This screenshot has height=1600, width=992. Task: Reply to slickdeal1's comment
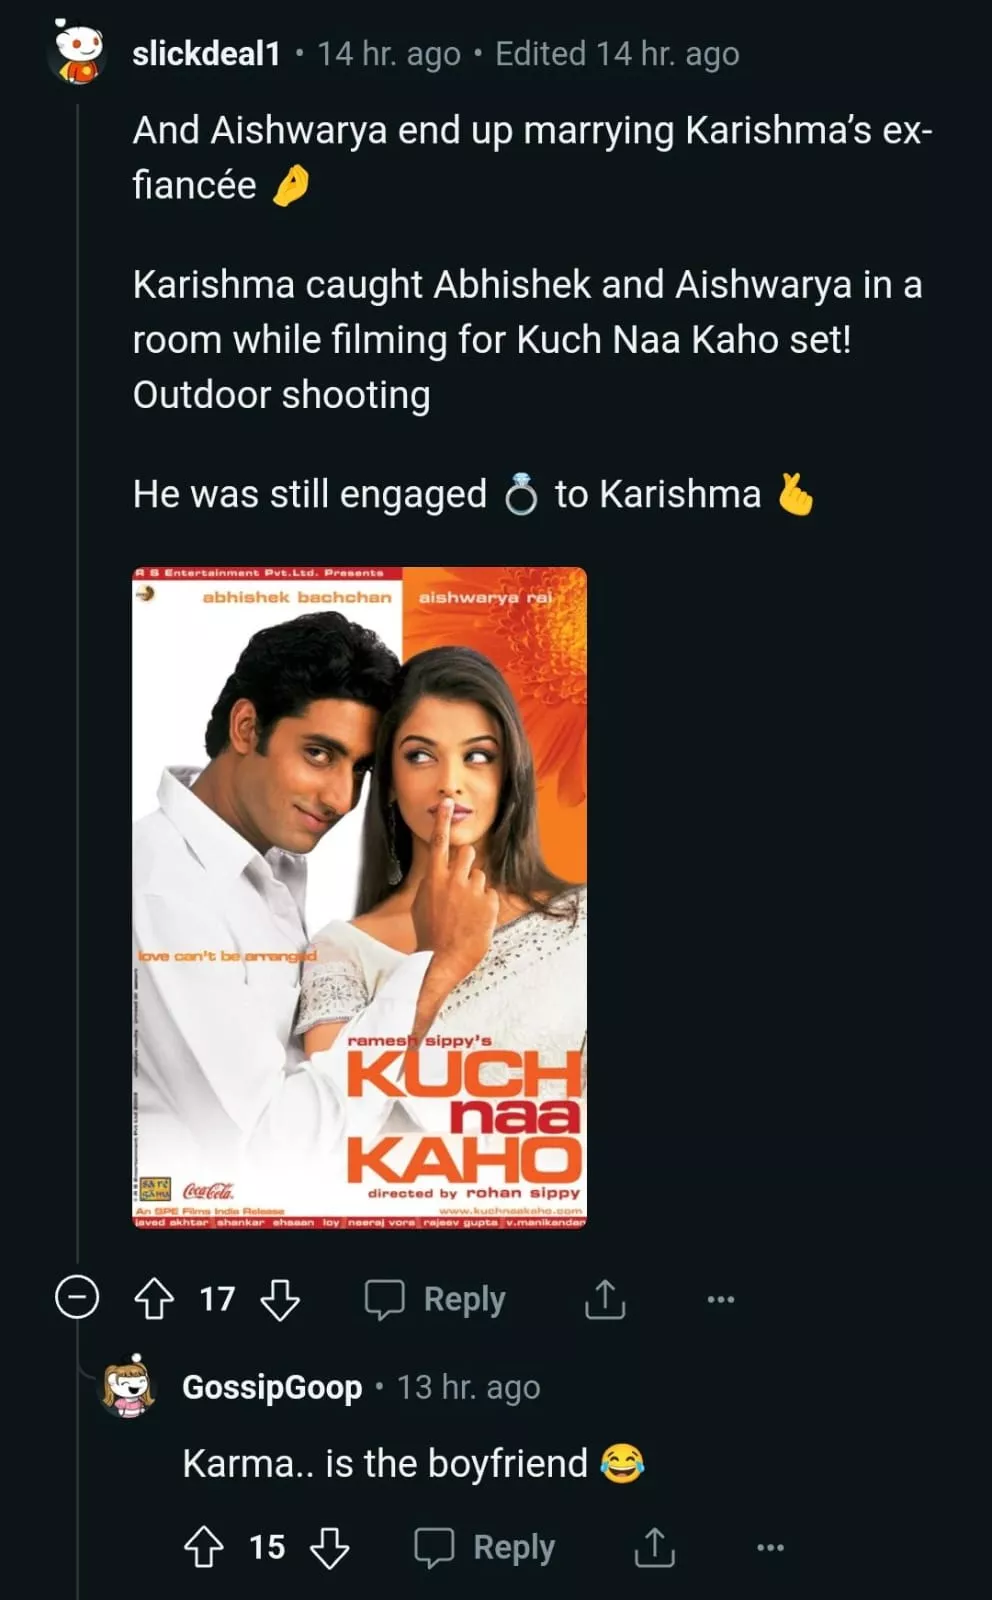(436, 1299)
